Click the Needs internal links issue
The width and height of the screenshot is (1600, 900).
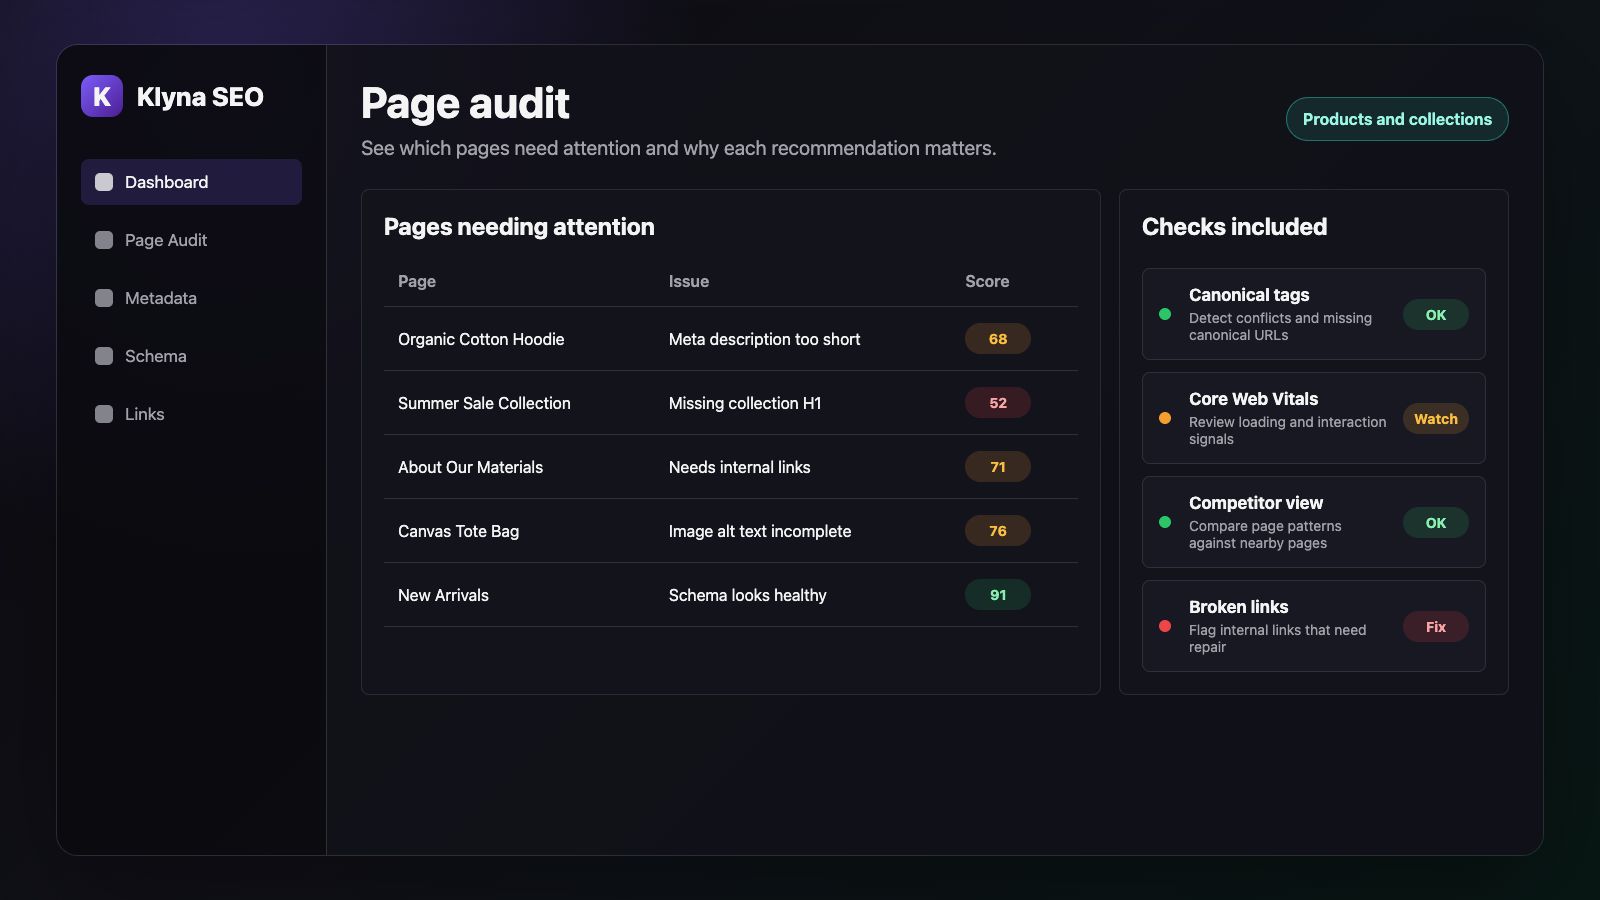click(740, 467)
